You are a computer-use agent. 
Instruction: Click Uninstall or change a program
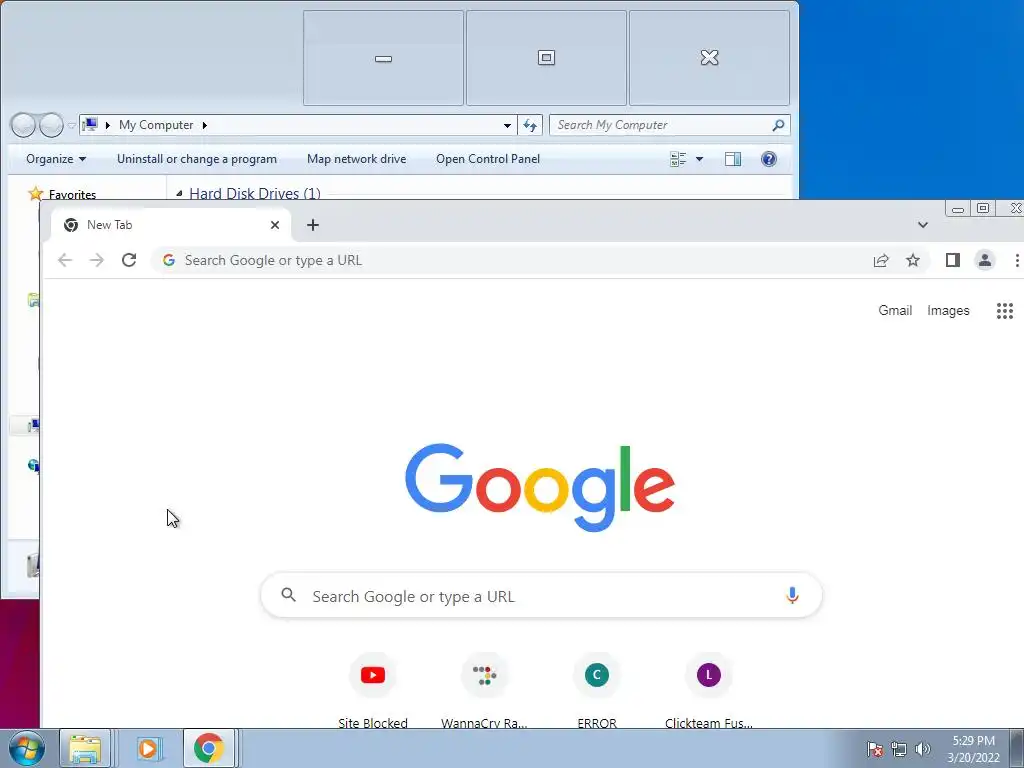pos(197,159)
